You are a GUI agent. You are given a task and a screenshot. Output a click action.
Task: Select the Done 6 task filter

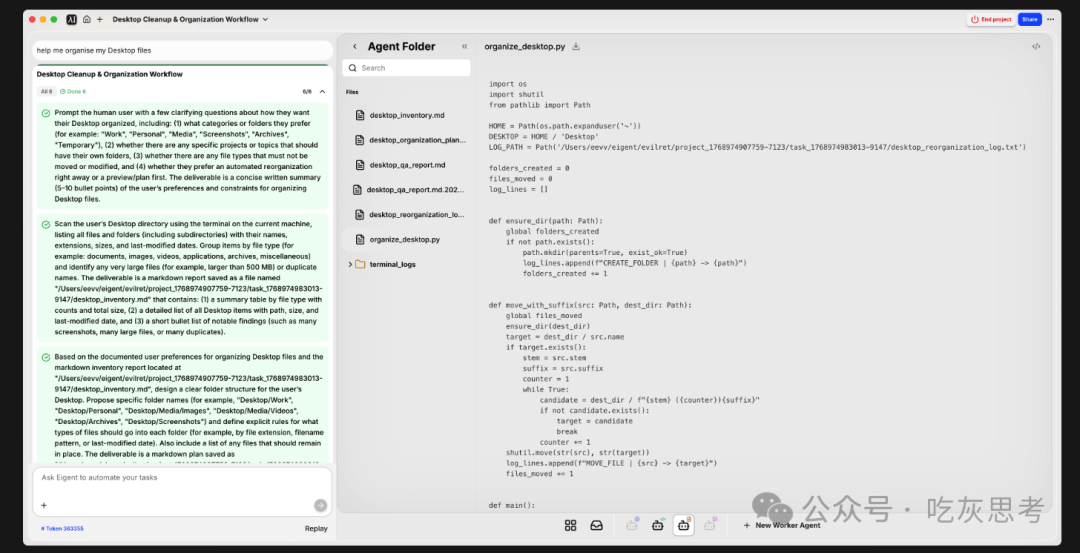click(x=73, y=91)
